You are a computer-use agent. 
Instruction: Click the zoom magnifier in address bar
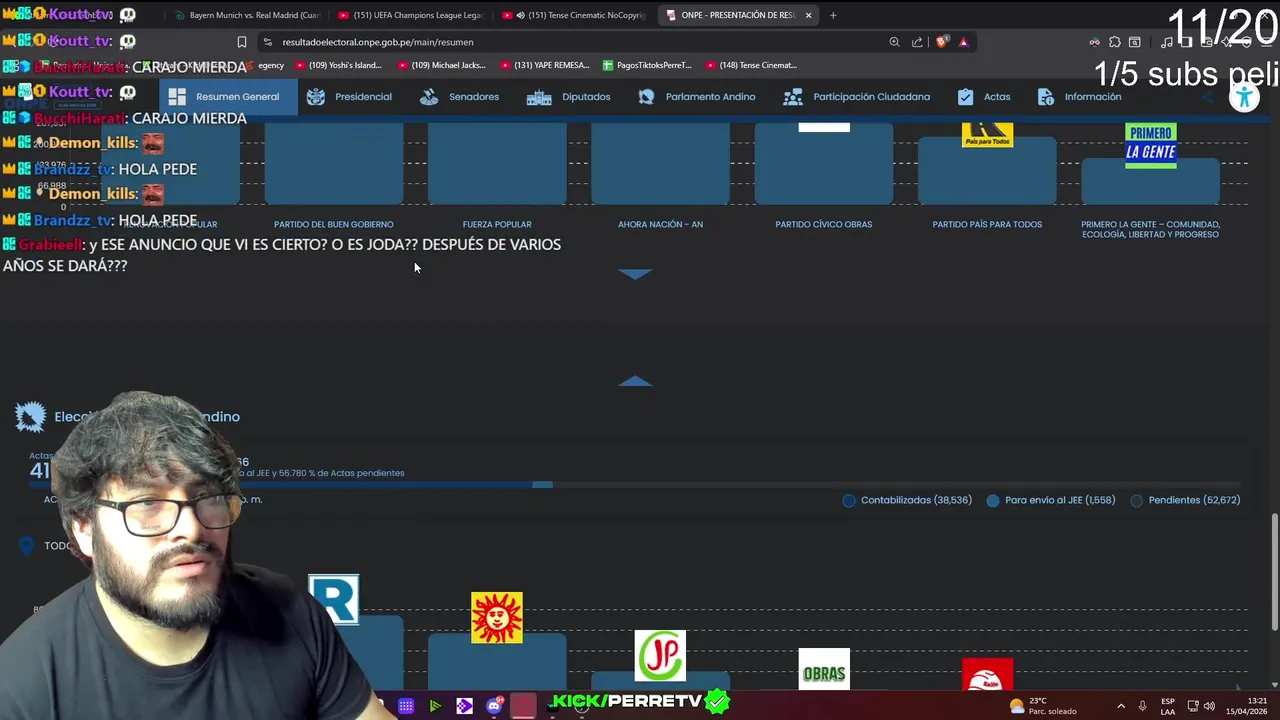pyautogui.click(x=894, y=42)
